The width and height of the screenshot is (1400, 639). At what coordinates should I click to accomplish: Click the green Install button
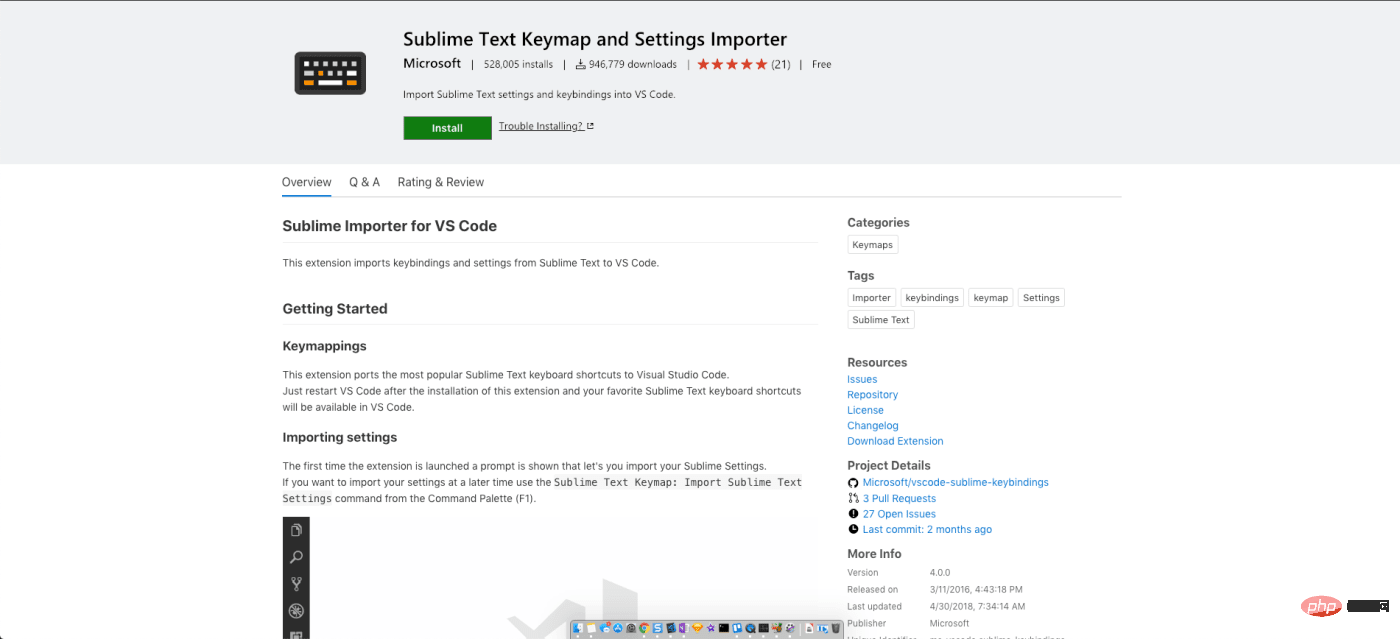tap(447, 128)
